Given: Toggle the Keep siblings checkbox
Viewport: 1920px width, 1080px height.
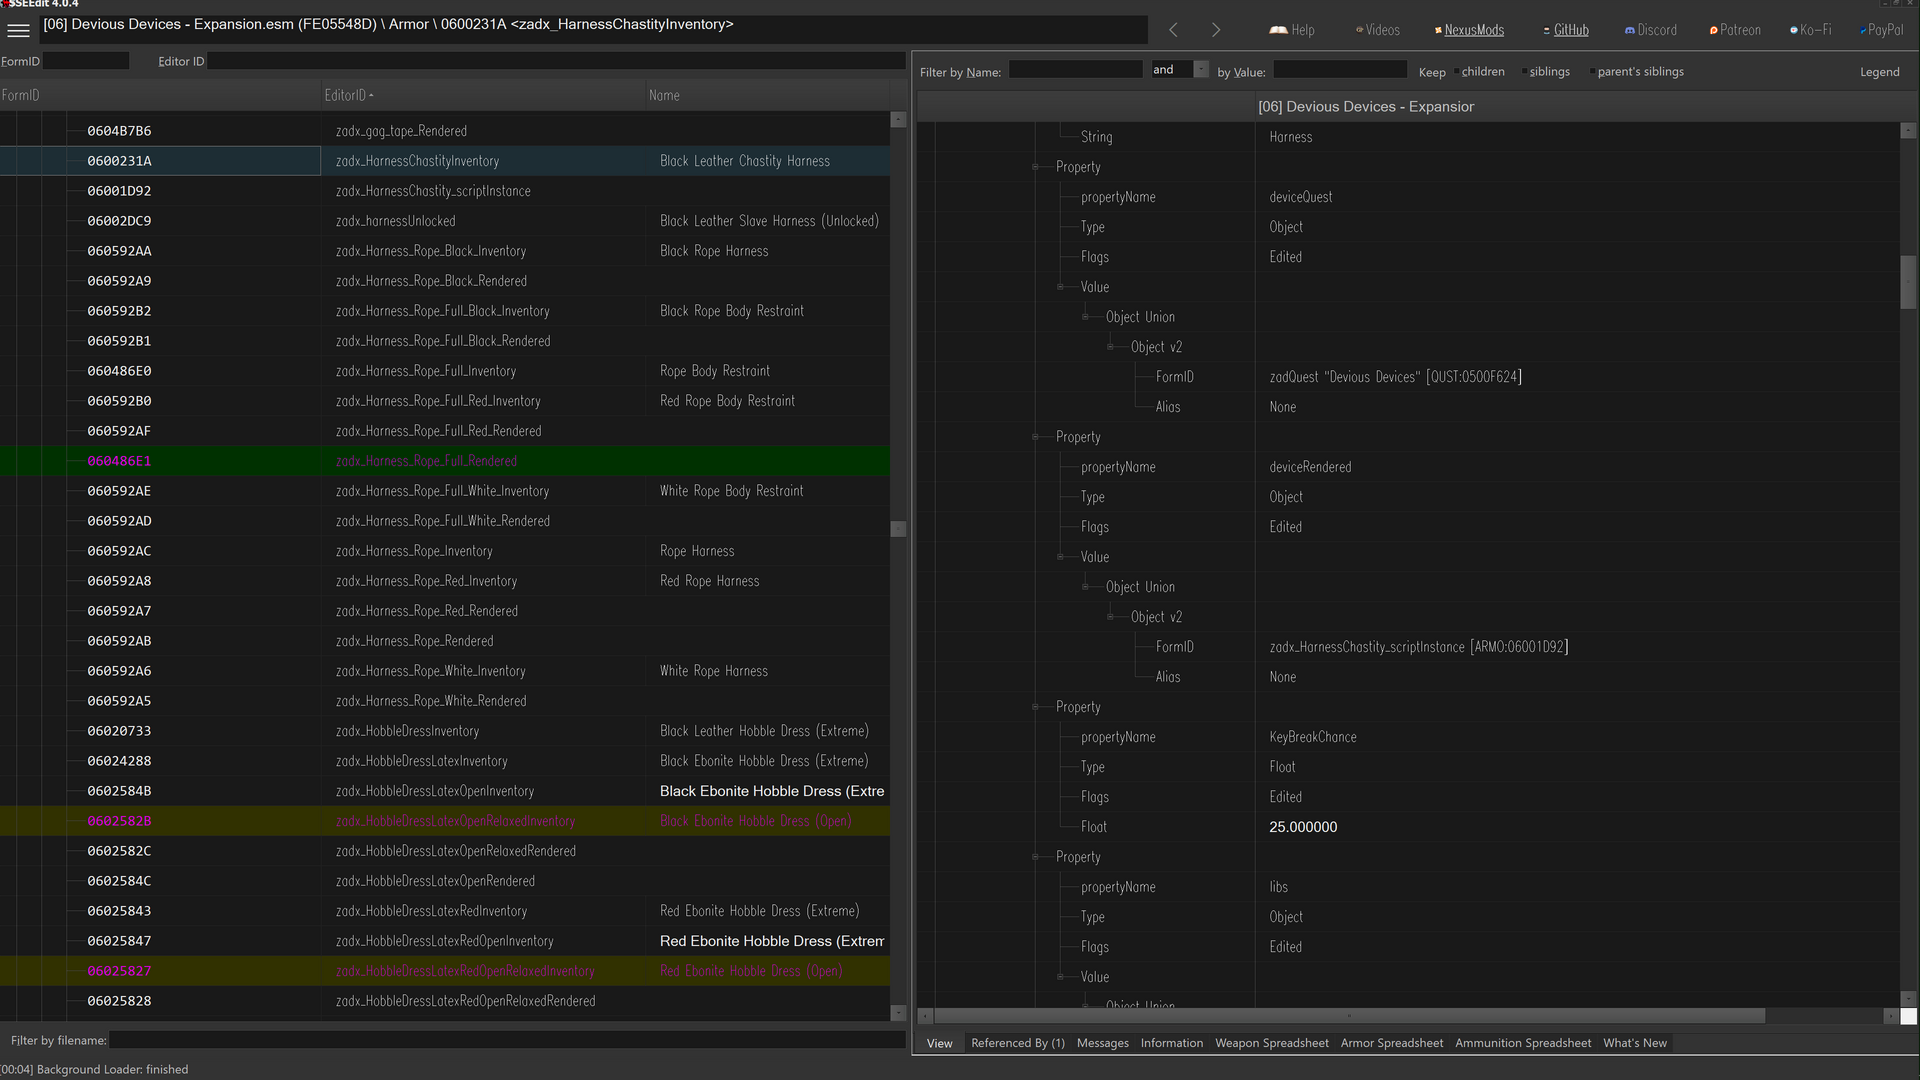Looking at the screenshot, I should (1525, 72).
